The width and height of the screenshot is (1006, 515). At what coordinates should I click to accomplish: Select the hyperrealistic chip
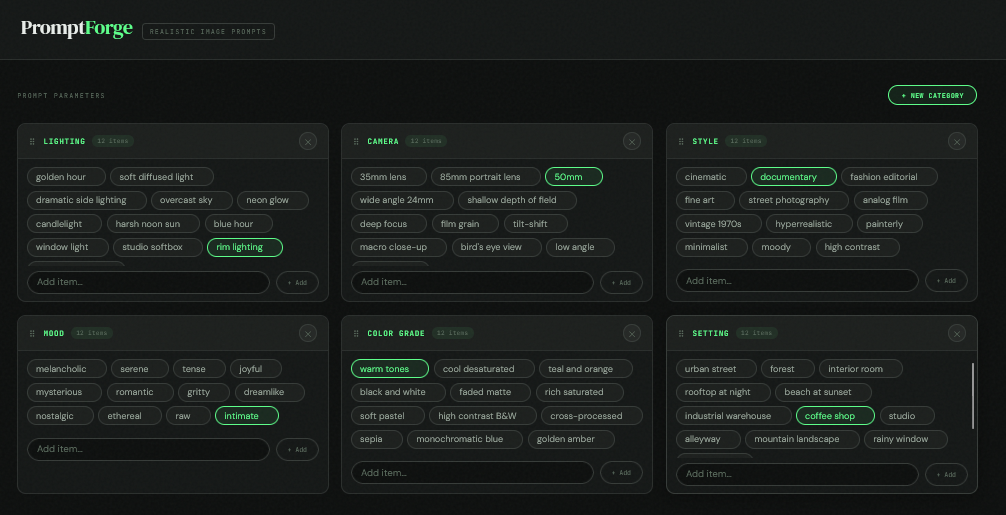809,224
